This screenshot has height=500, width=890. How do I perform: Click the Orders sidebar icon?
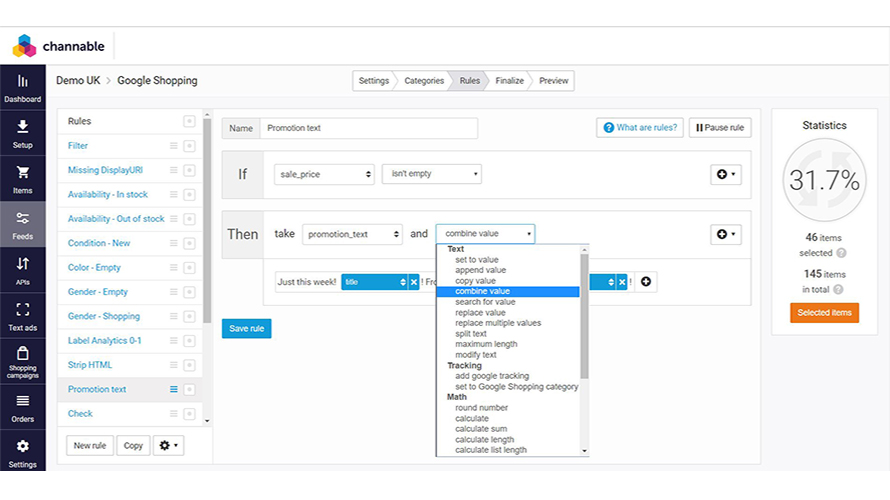coord(22,407)
